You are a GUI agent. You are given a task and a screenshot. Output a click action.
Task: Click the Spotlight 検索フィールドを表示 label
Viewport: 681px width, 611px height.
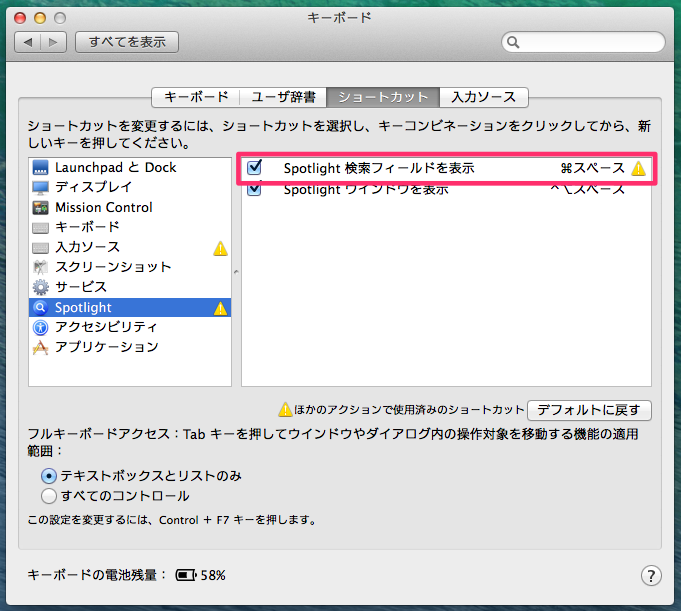tap(379, 168)
